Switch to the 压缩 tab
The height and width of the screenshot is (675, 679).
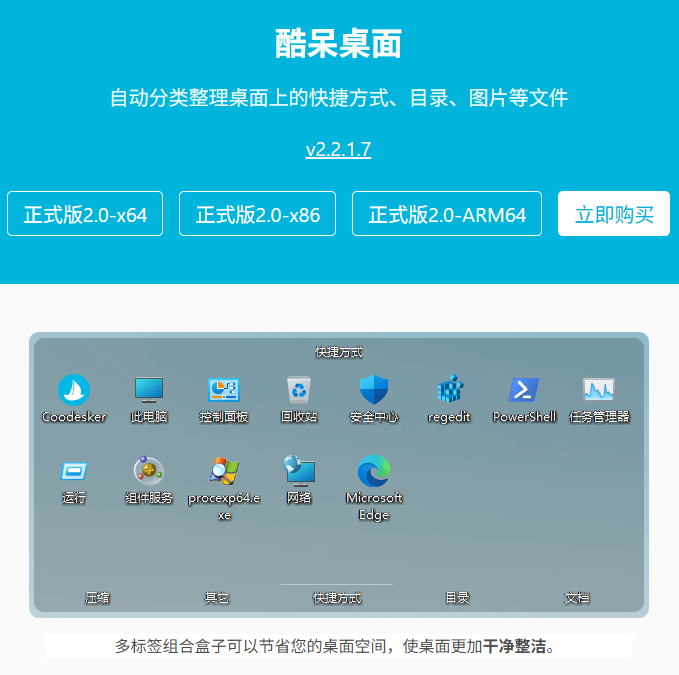pyautogui.click(x=97, y=598)
